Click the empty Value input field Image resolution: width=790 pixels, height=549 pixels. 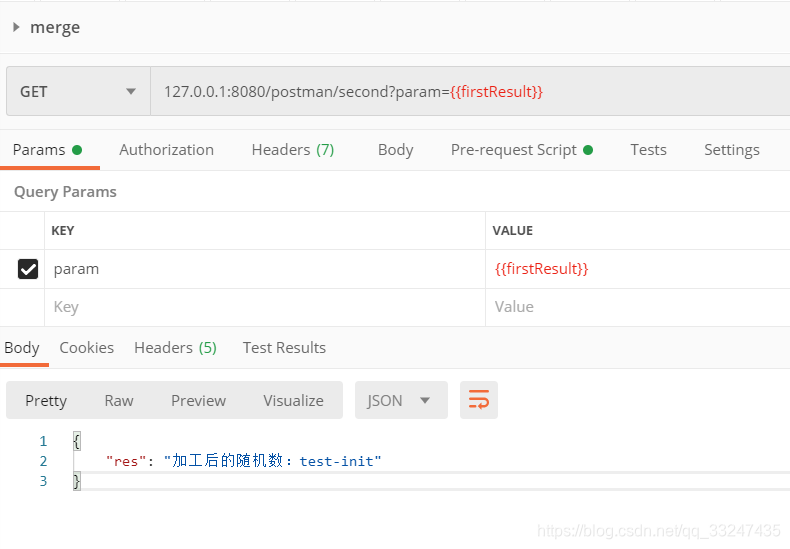pyautogui.click(x=637, y=307)
